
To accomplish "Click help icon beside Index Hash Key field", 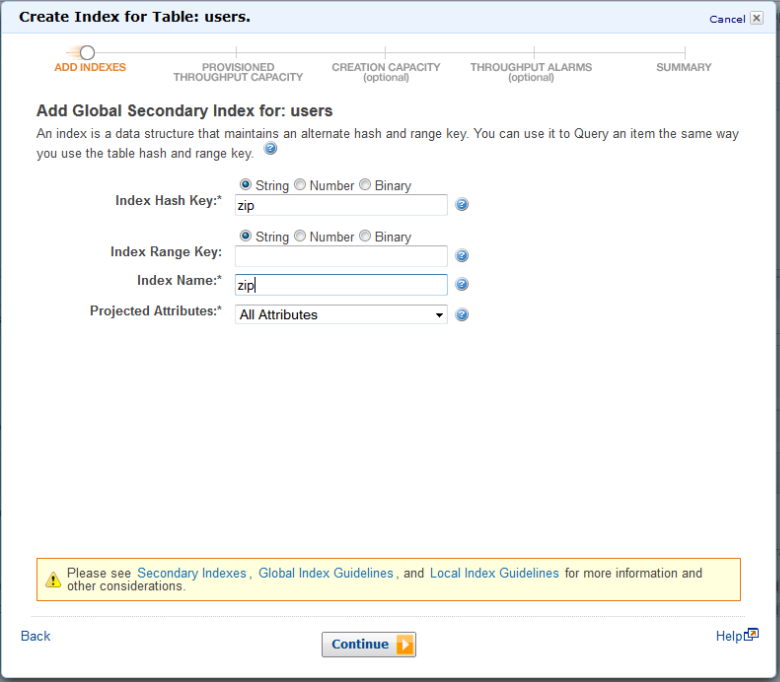I will (x=462, y=205).
